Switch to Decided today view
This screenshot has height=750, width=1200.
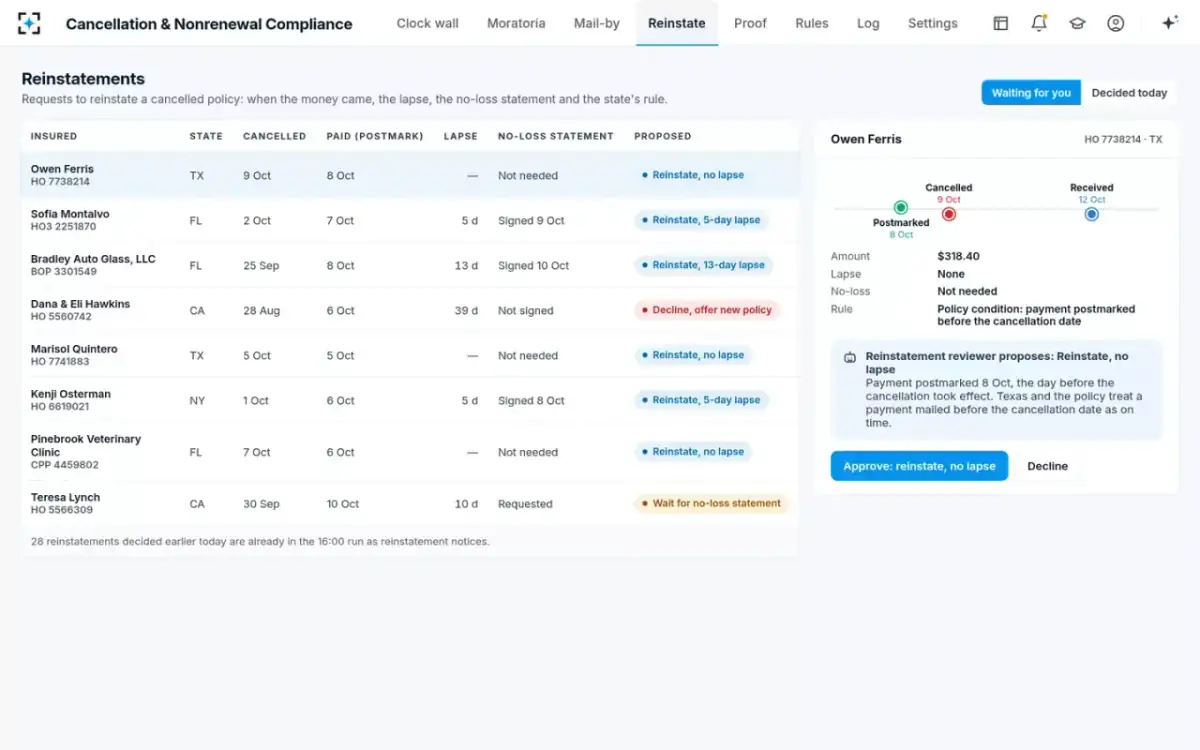click(1129, 93)
